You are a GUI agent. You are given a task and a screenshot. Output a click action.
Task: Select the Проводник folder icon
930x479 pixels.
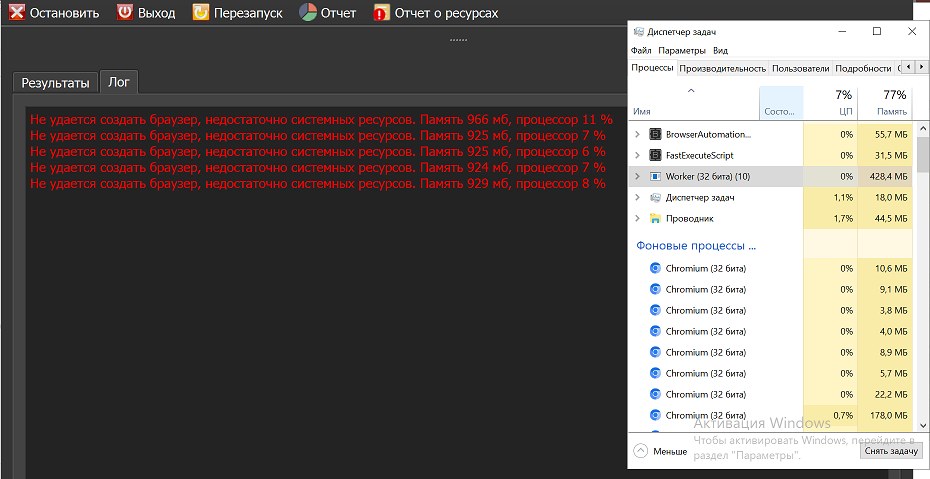pyautogui.click(x=656, y=218)
